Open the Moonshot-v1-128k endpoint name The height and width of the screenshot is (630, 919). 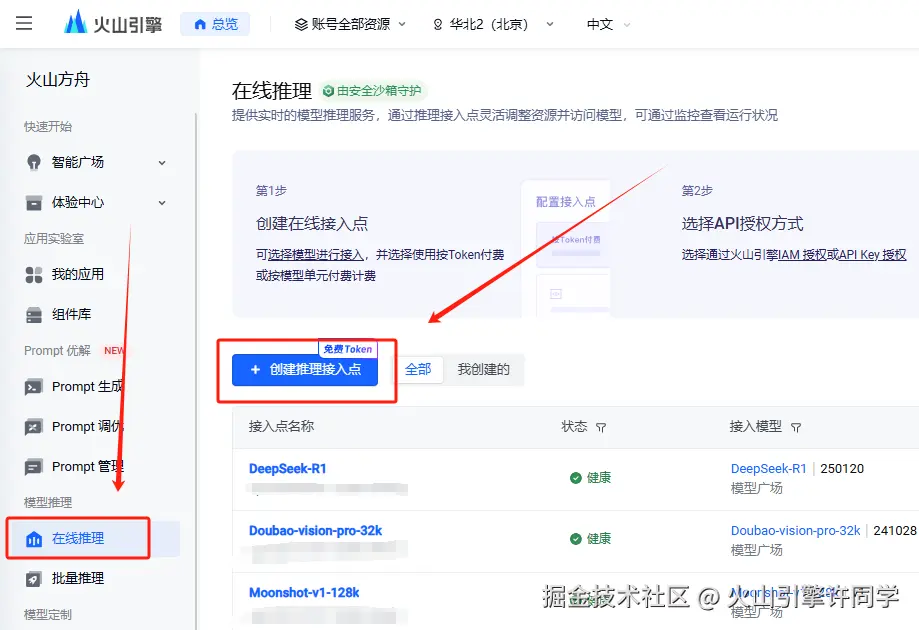point(304,593)
